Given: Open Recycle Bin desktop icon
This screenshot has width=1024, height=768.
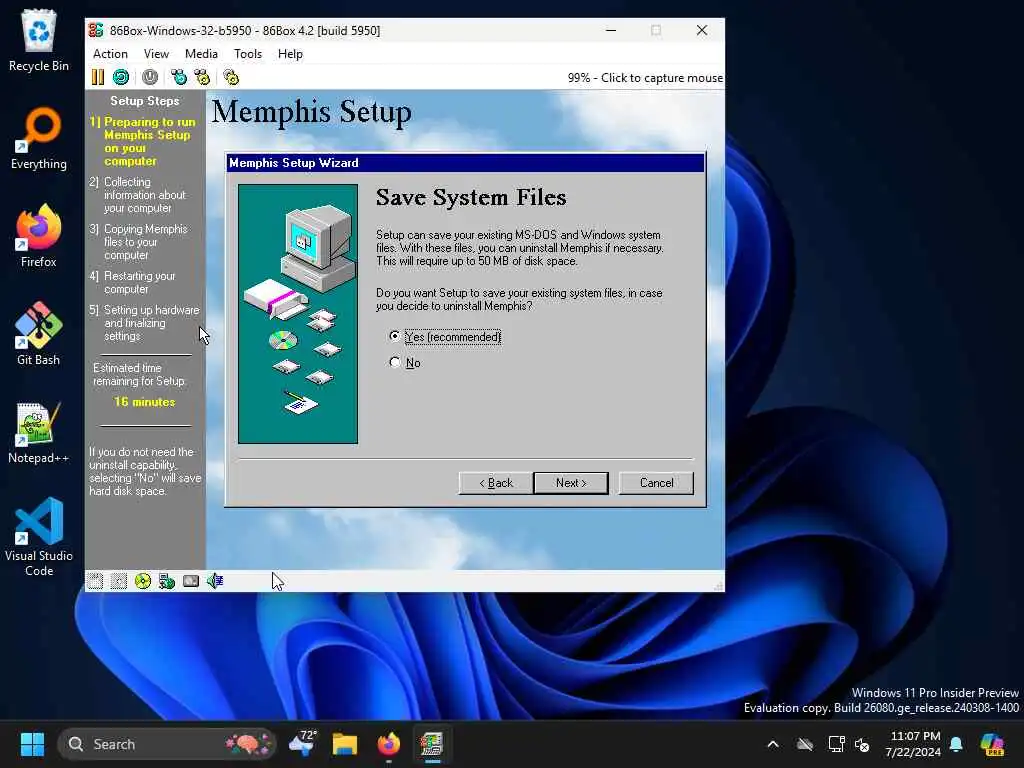Looking at the screenshot, I should (39, 40).
